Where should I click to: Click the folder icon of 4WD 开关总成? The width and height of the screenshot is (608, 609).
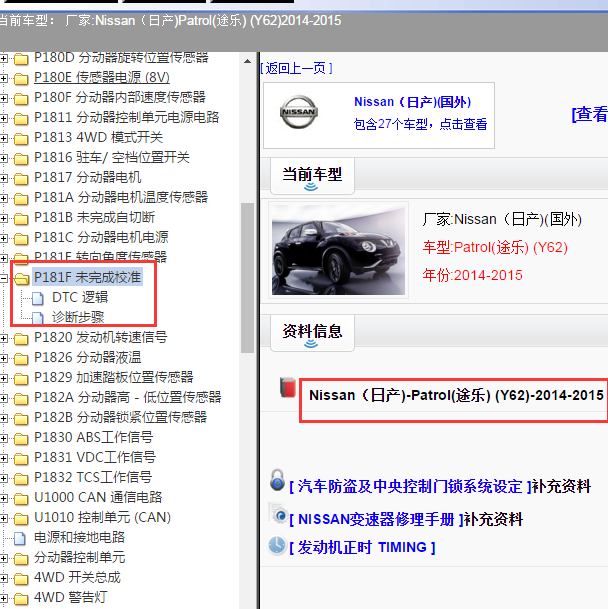[x=21, y=579]
